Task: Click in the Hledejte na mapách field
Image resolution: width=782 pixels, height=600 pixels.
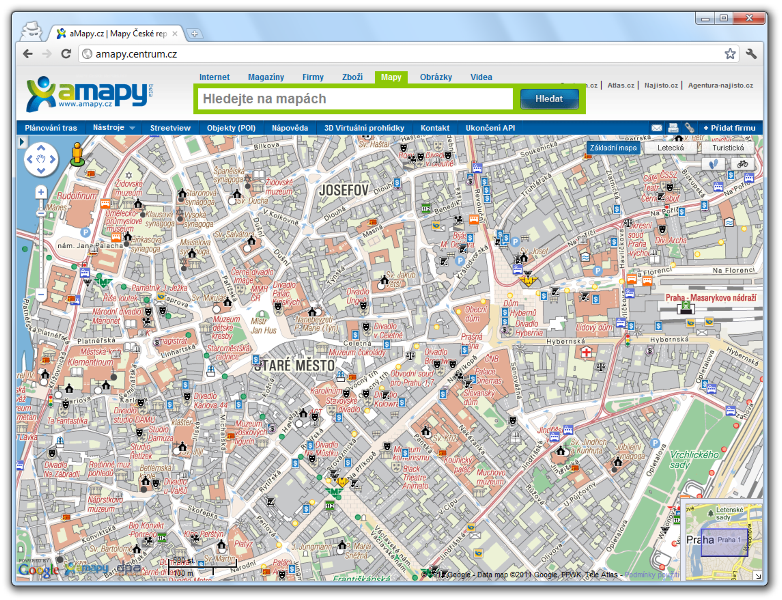Action: coord(355,99)
